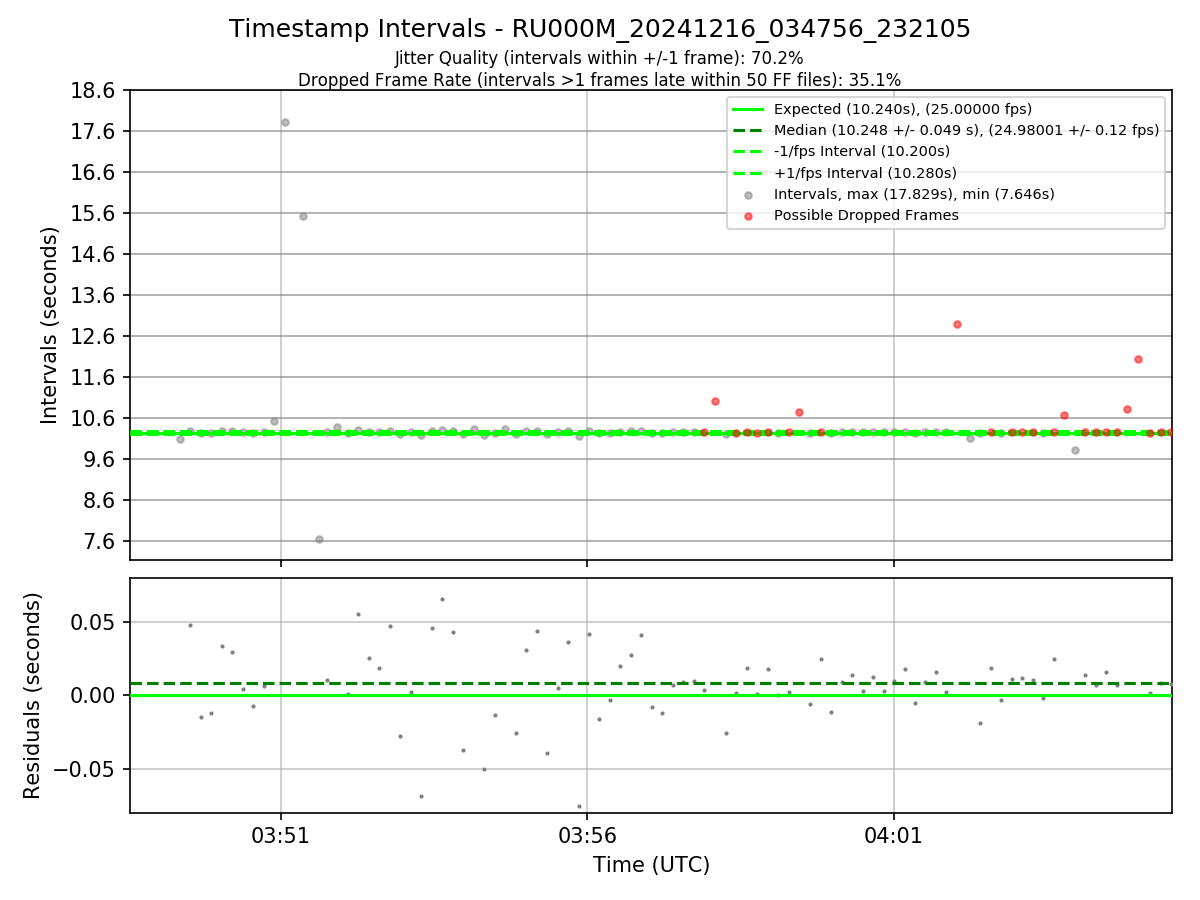Click the 'Time (UTC)' x-axis label
Viewport: 1200px width, 900px height.
pyautogui.click(x=651, y=865)
